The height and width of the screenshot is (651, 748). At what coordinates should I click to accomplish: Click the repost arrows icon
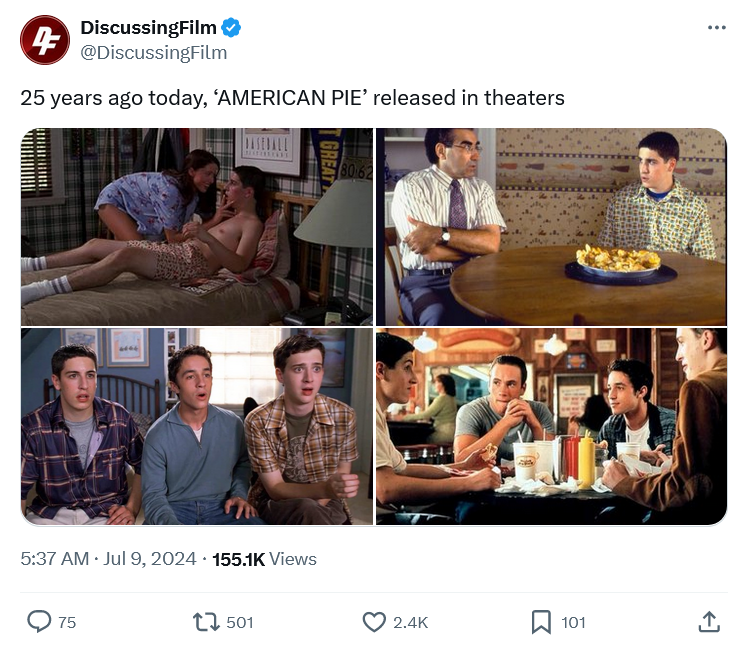click(x=206, y=622)
